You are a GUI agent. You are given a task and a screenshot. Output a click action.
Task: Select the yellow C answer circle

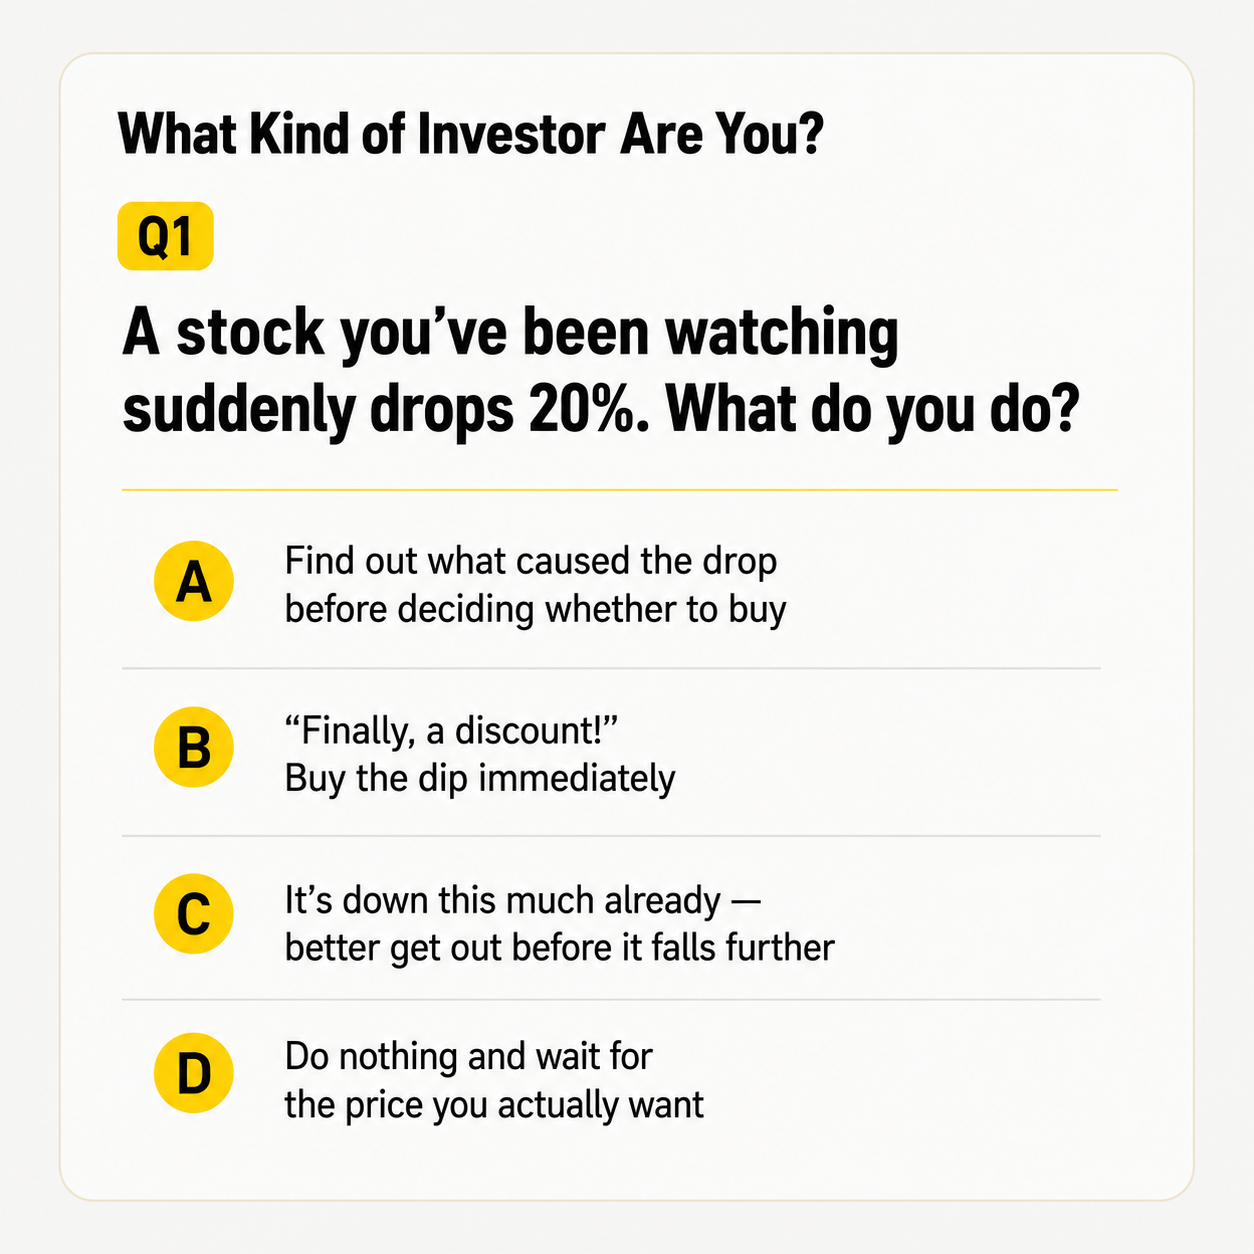click(x=194, y=913)
